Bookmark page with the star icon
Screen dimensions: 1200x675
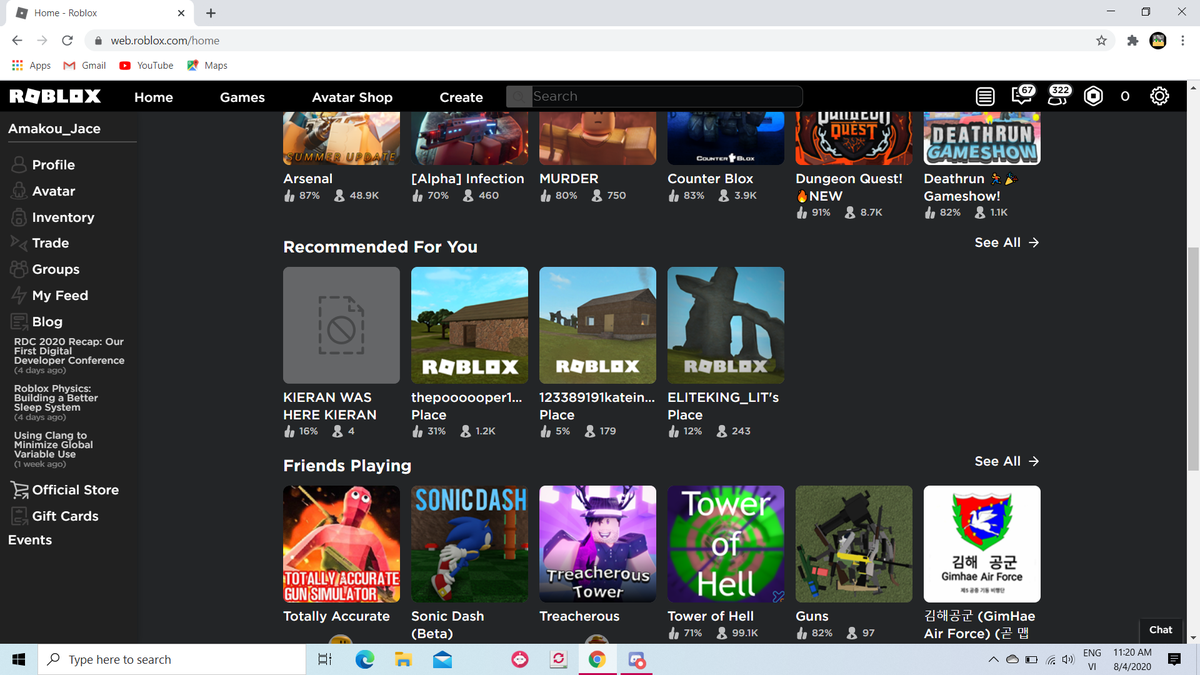[x=1101, y=40]
